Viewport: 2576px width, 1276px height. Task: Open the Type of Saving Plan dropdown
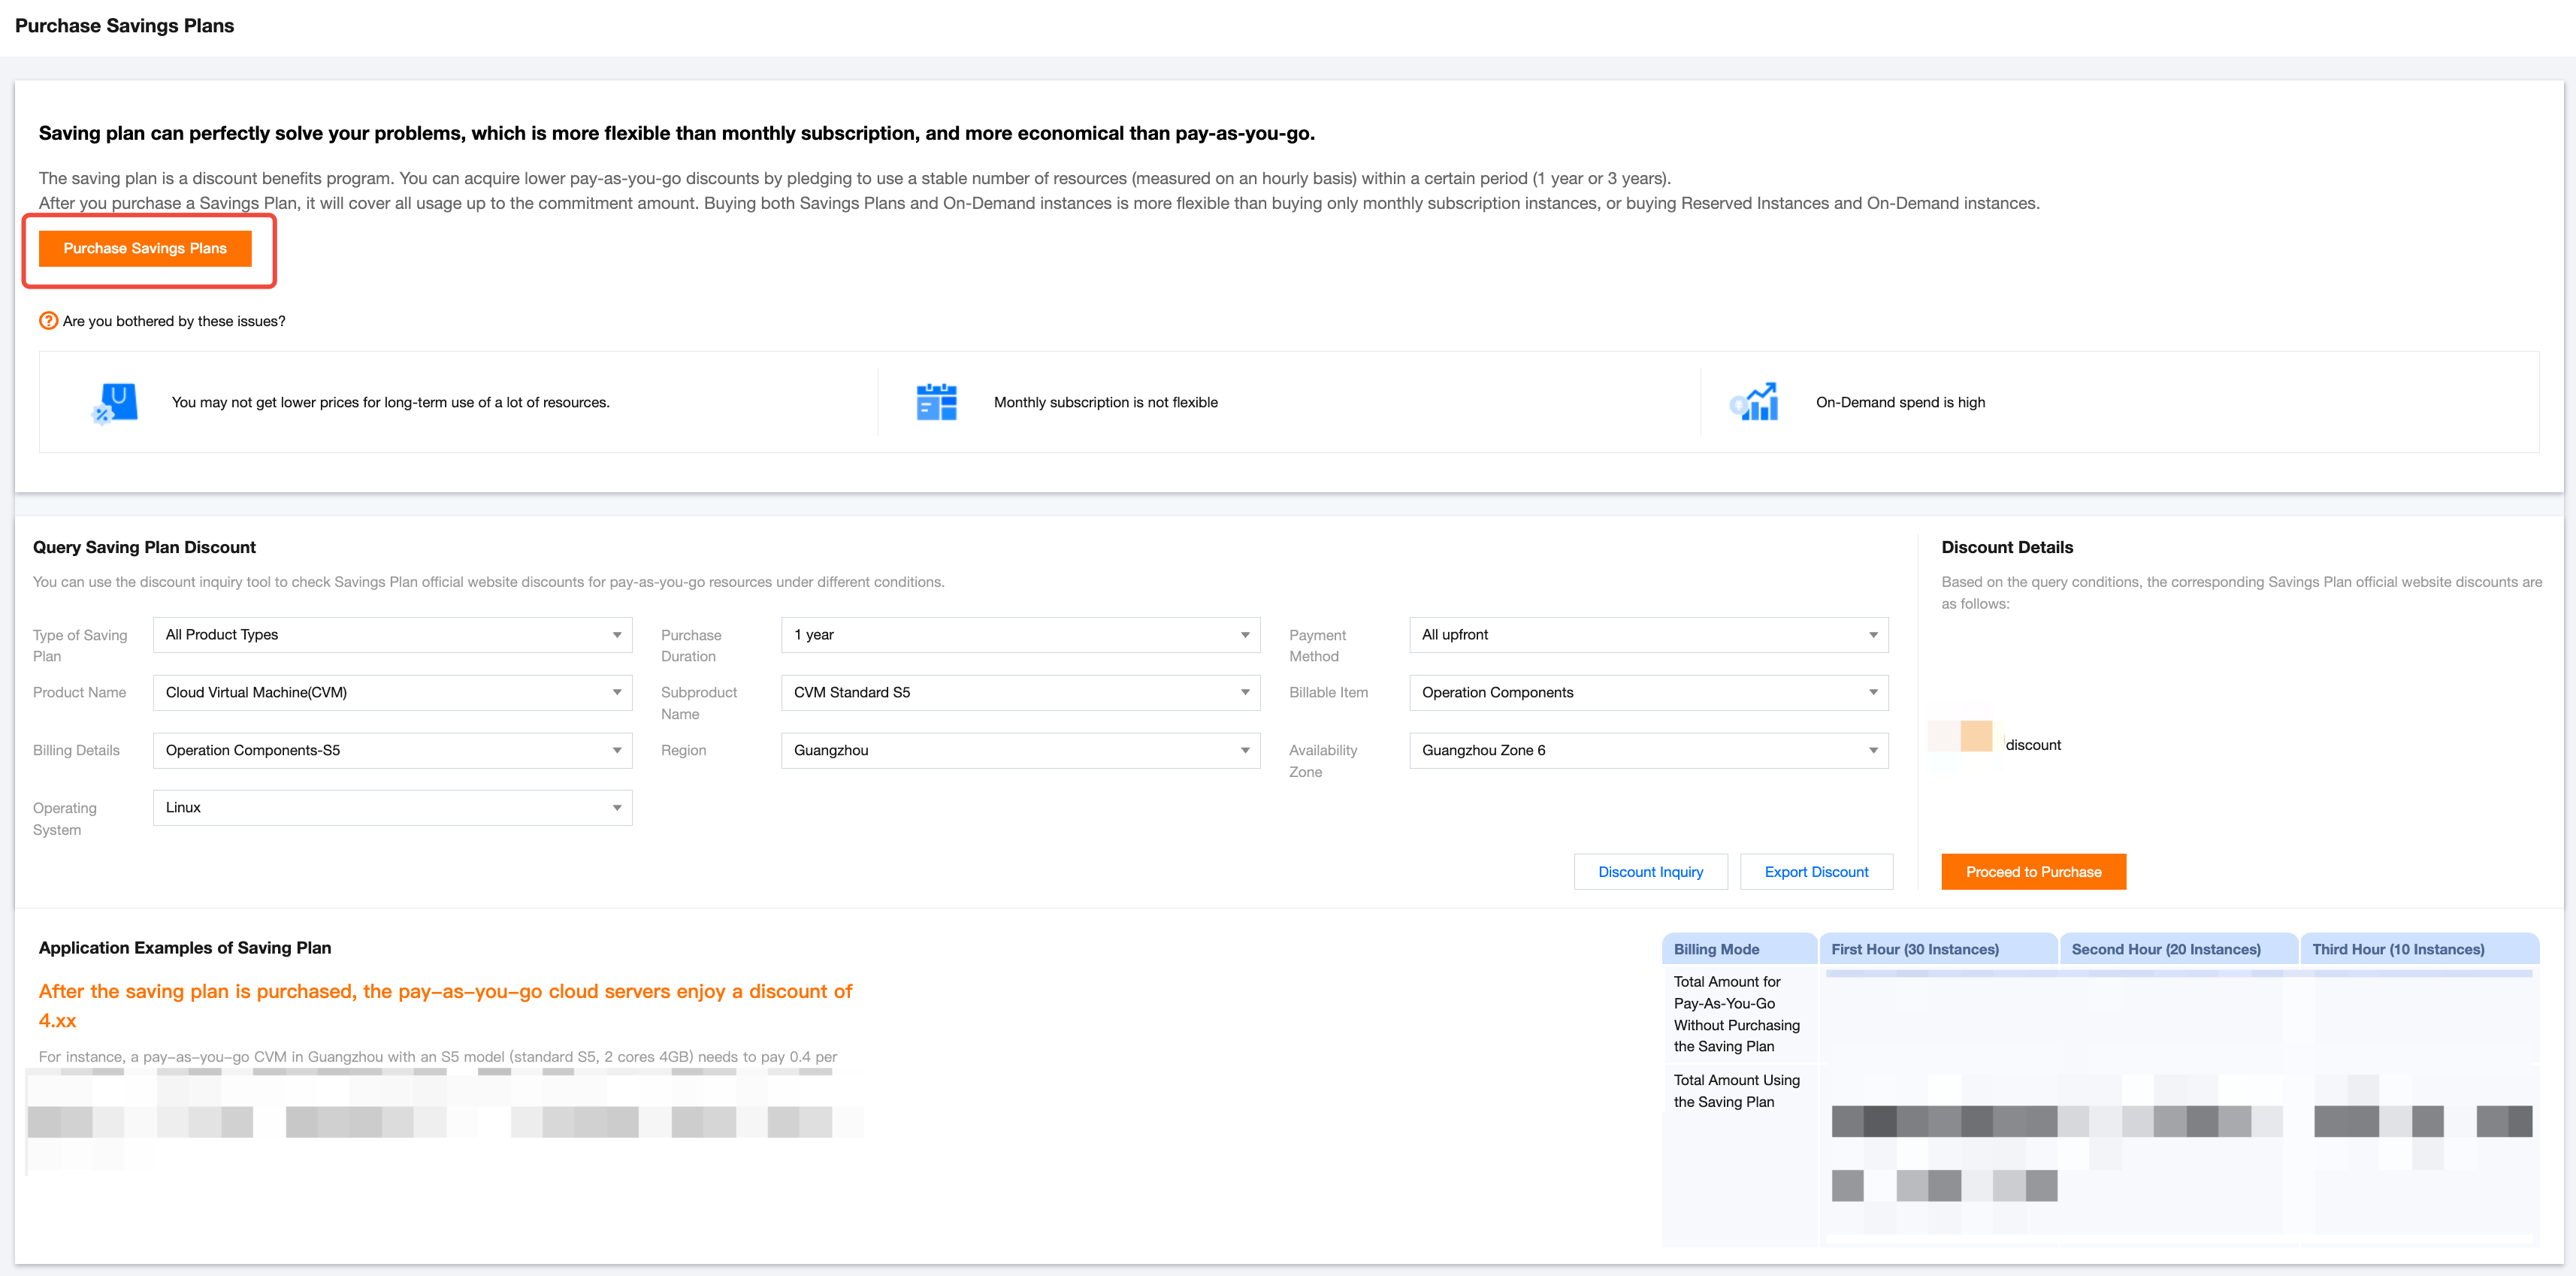tap(392, 635)
